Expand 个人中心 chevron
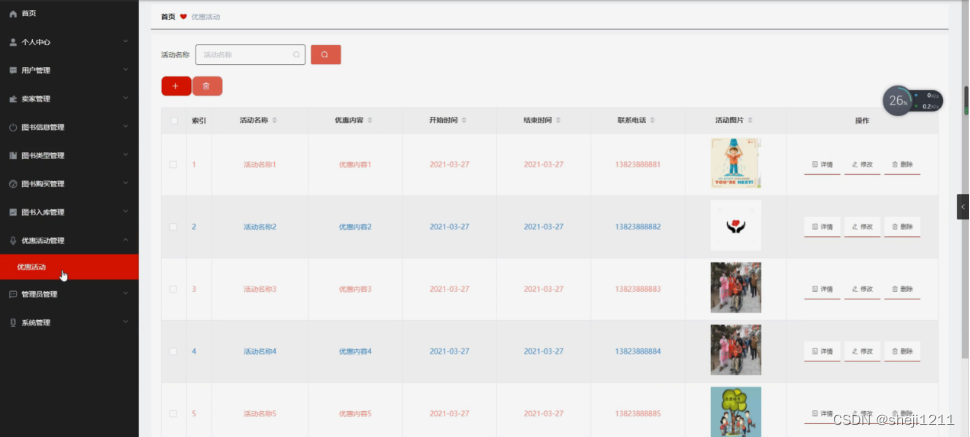Image resolution: width=970 pixels, height=437 pixels. coord(126,41)
